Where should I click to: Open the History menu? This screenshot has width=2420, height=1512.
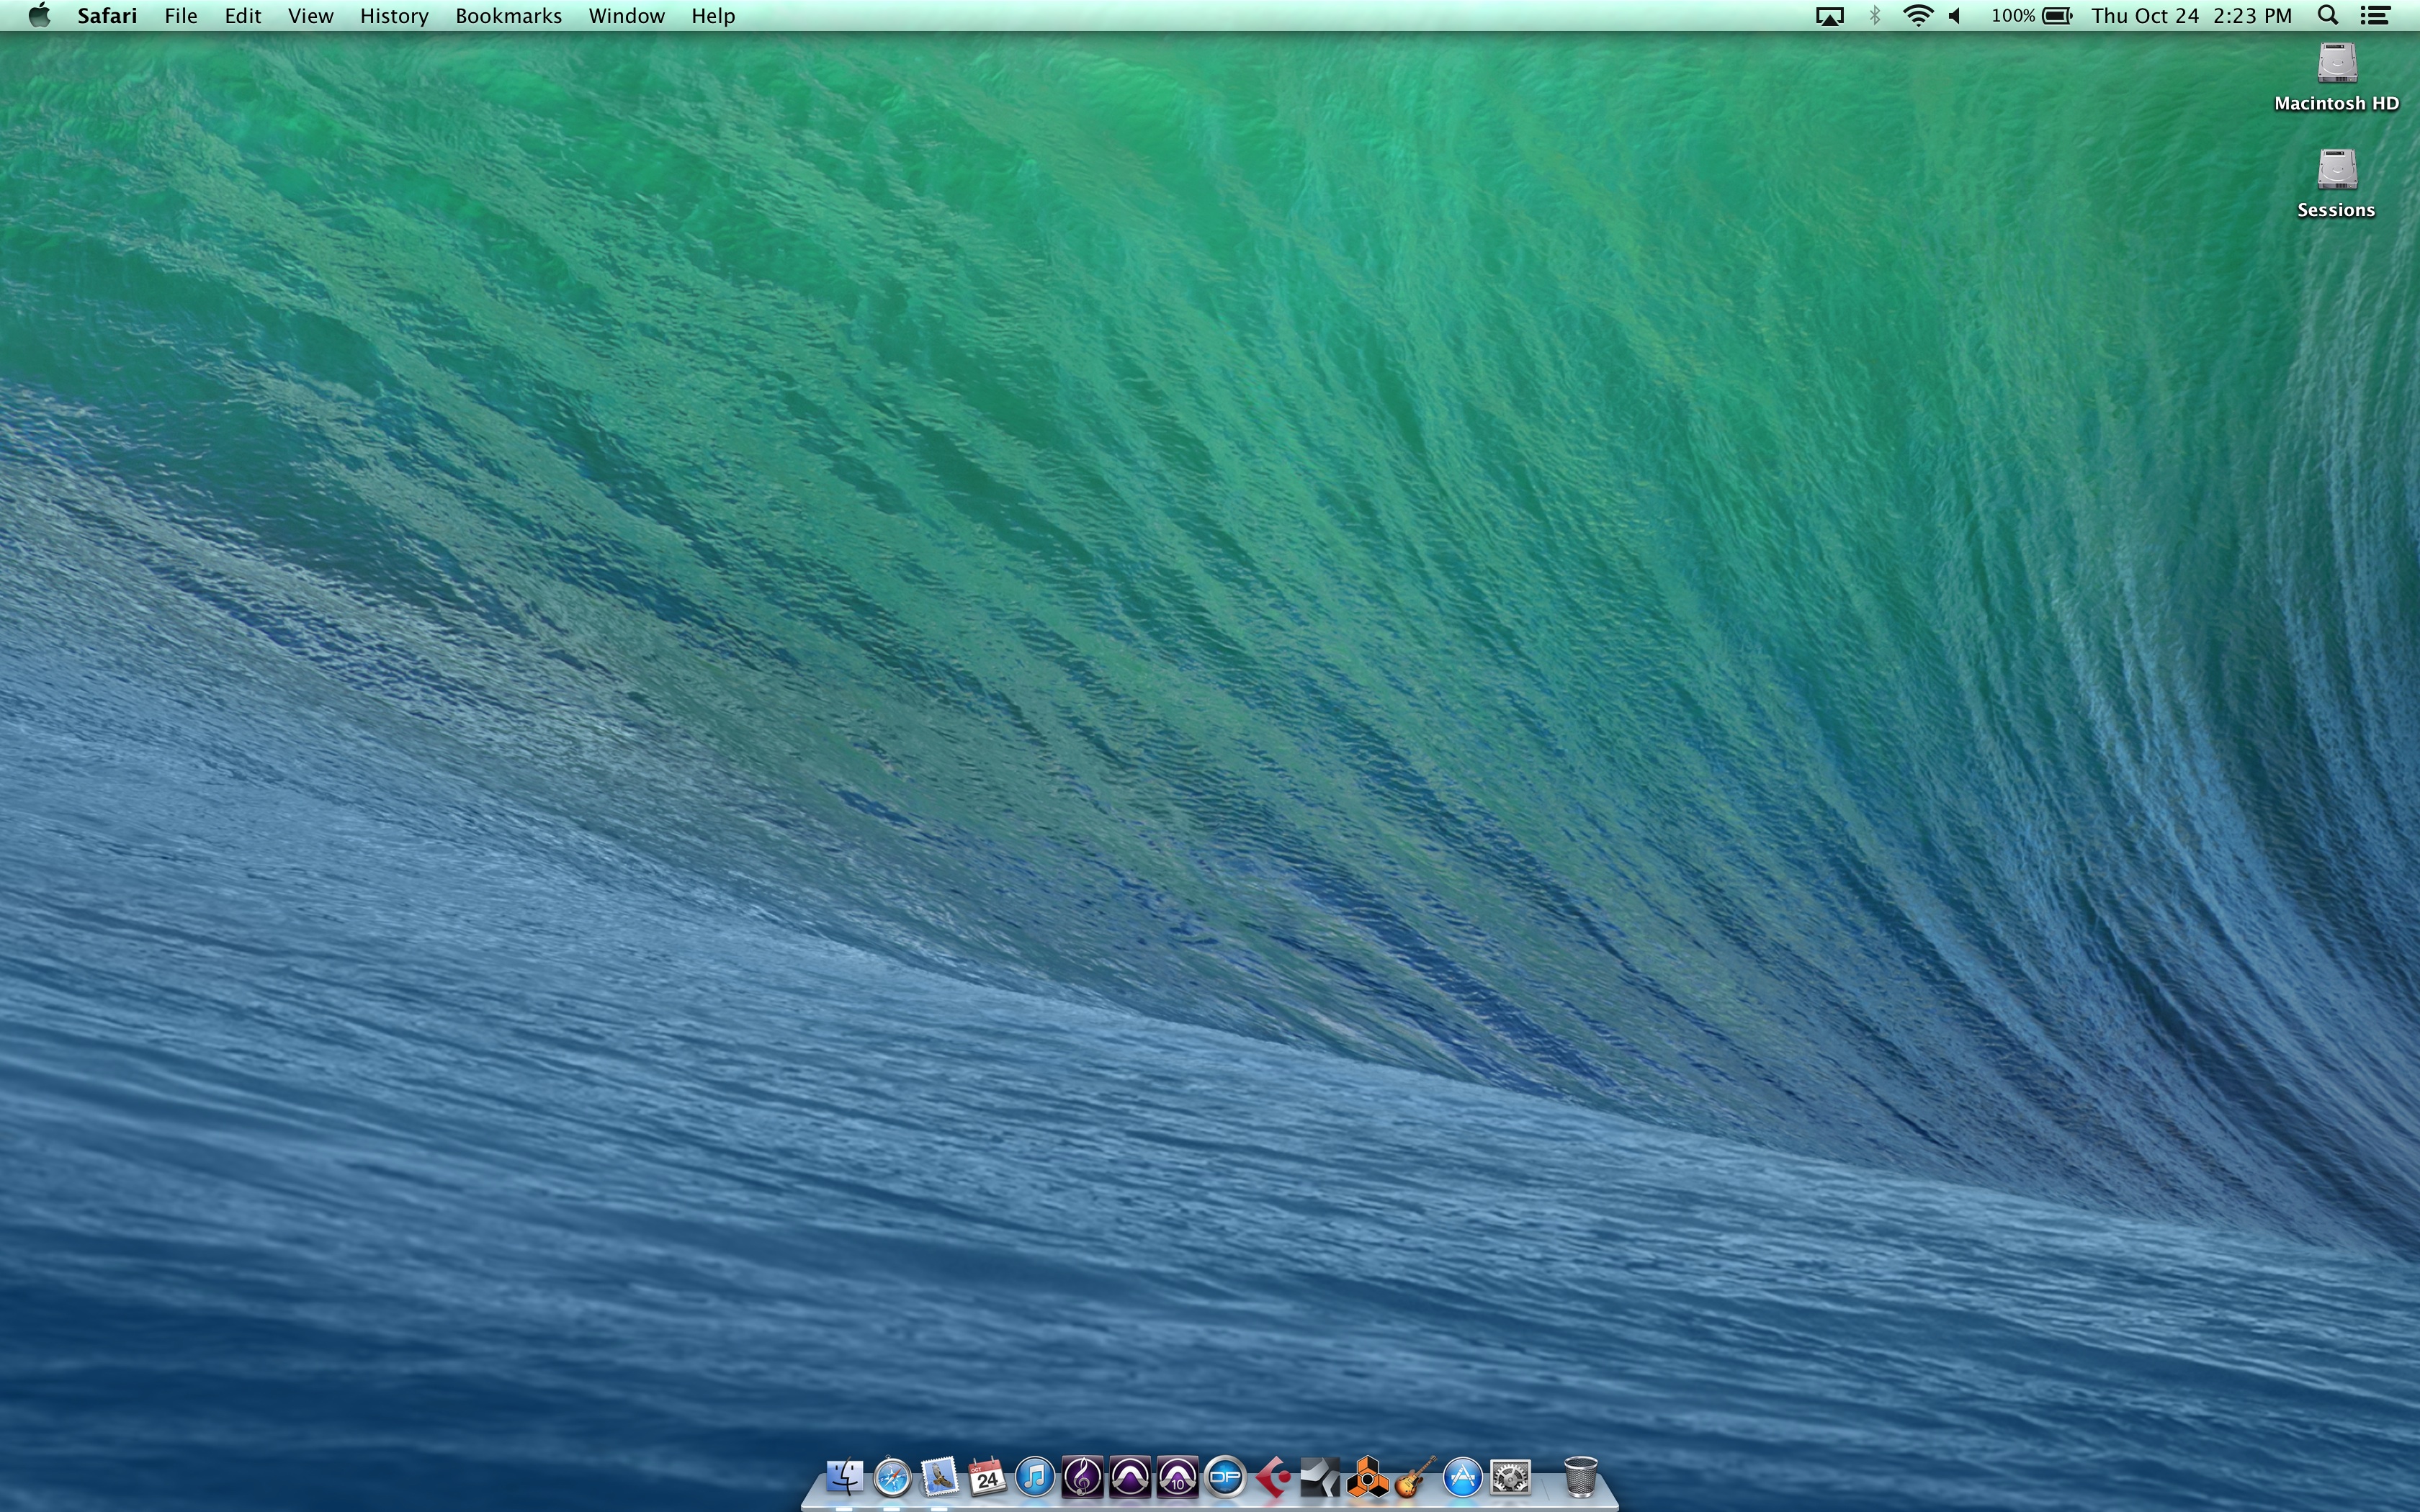[394, 16]
